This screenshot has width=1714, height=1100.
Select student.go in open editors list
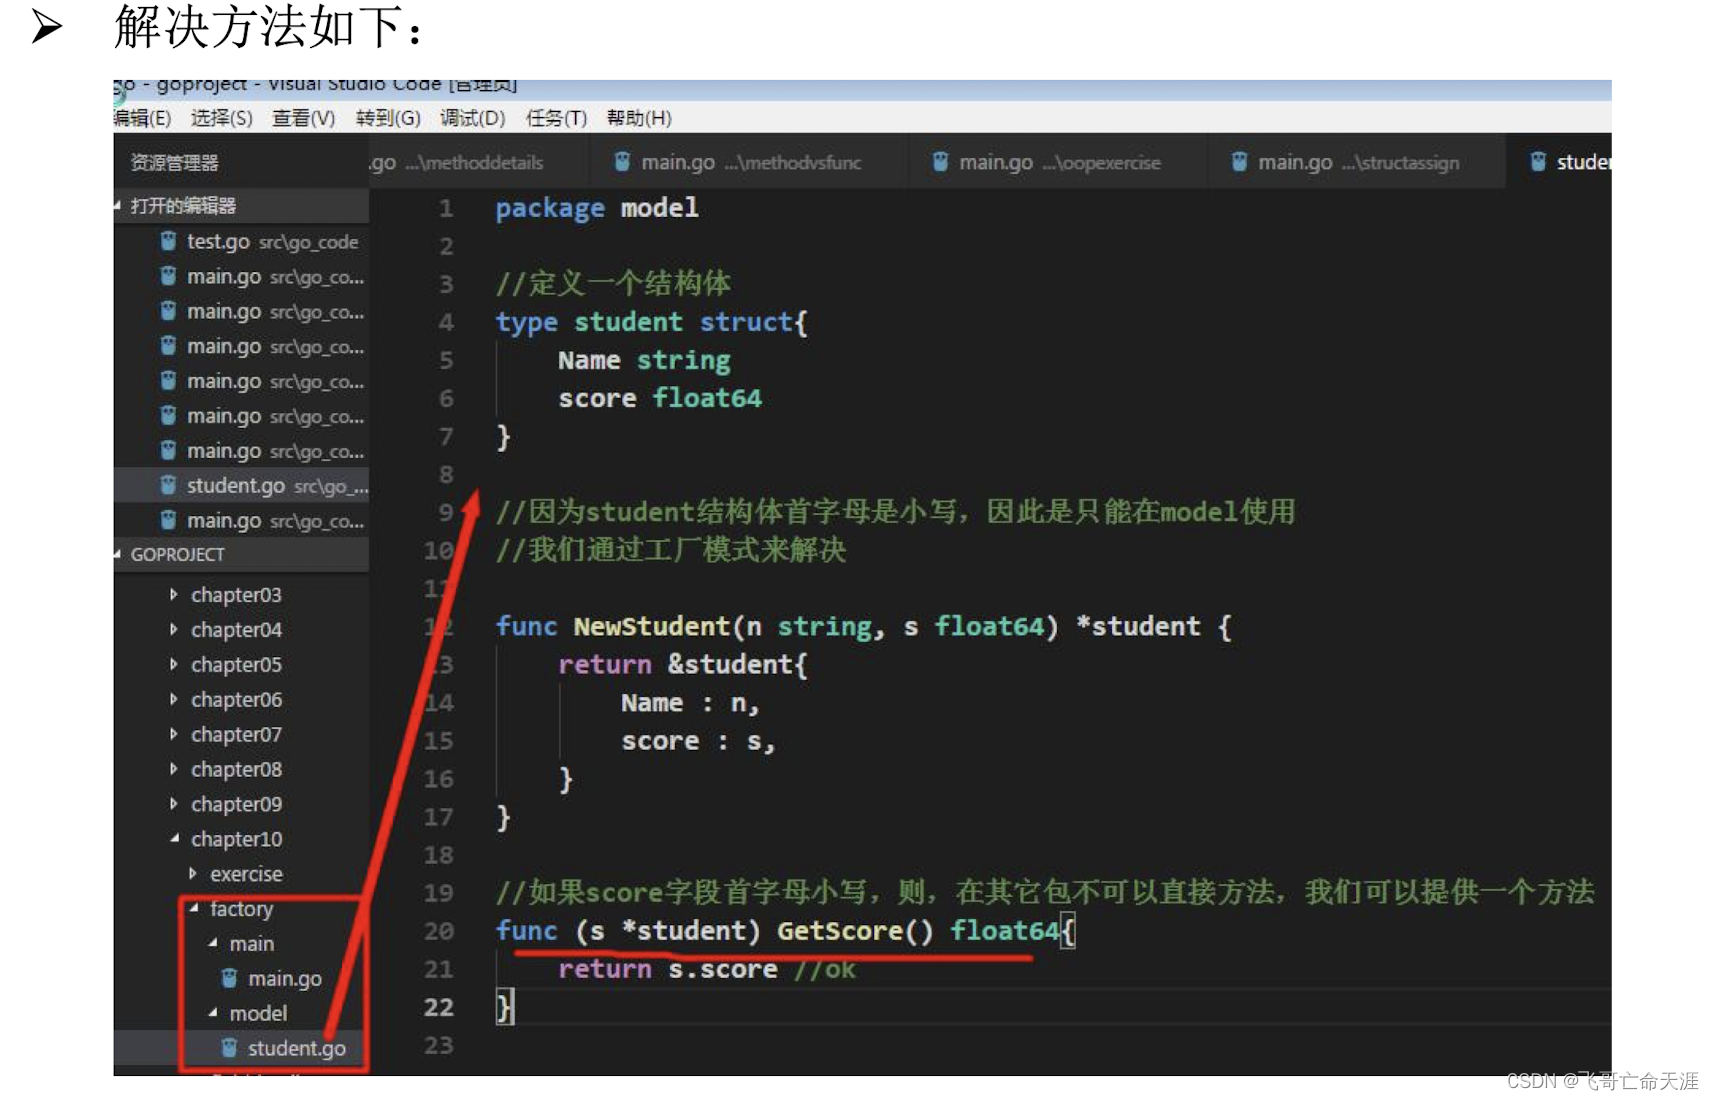pyautogui.click(x=241, y=485)
